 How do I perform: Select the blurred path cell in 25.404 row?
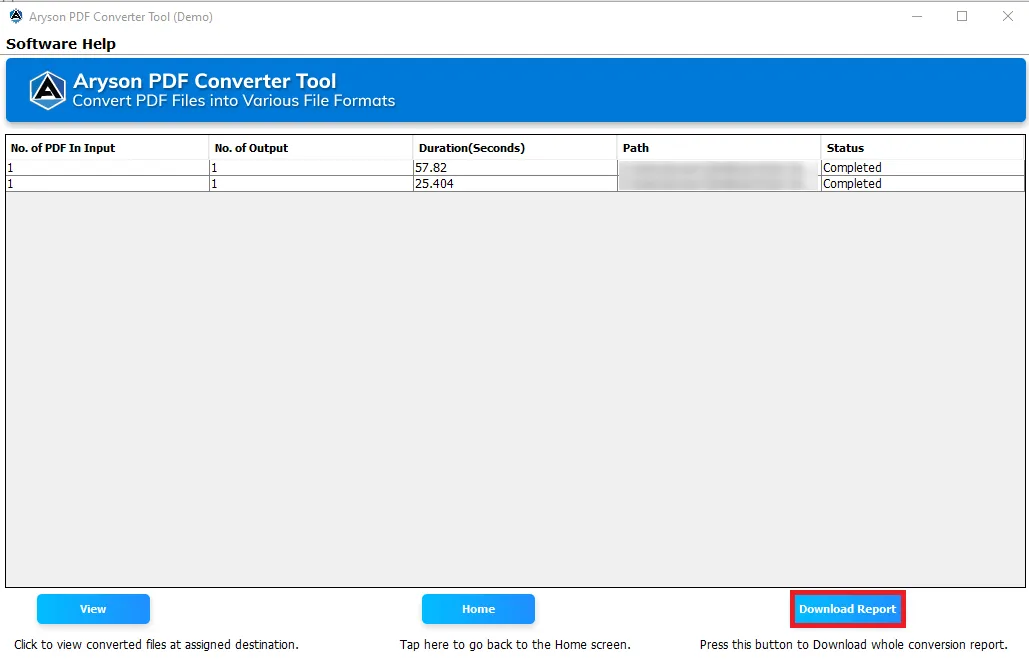(x=719, y=184)
